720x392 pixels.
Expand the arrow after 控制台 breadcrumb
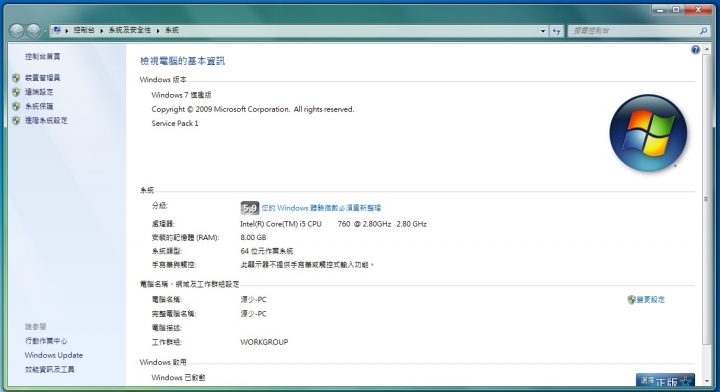point(101,31)
